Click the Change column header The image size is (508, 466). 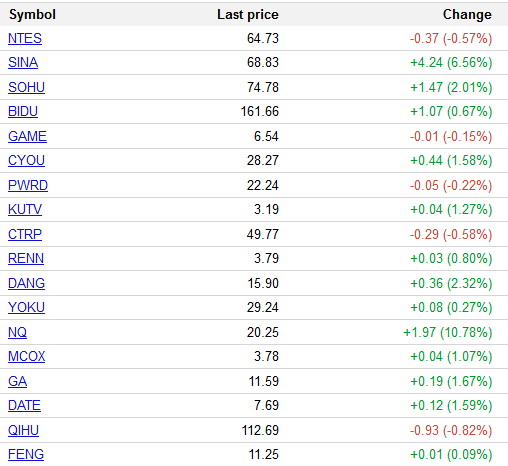tap(467, 15)
